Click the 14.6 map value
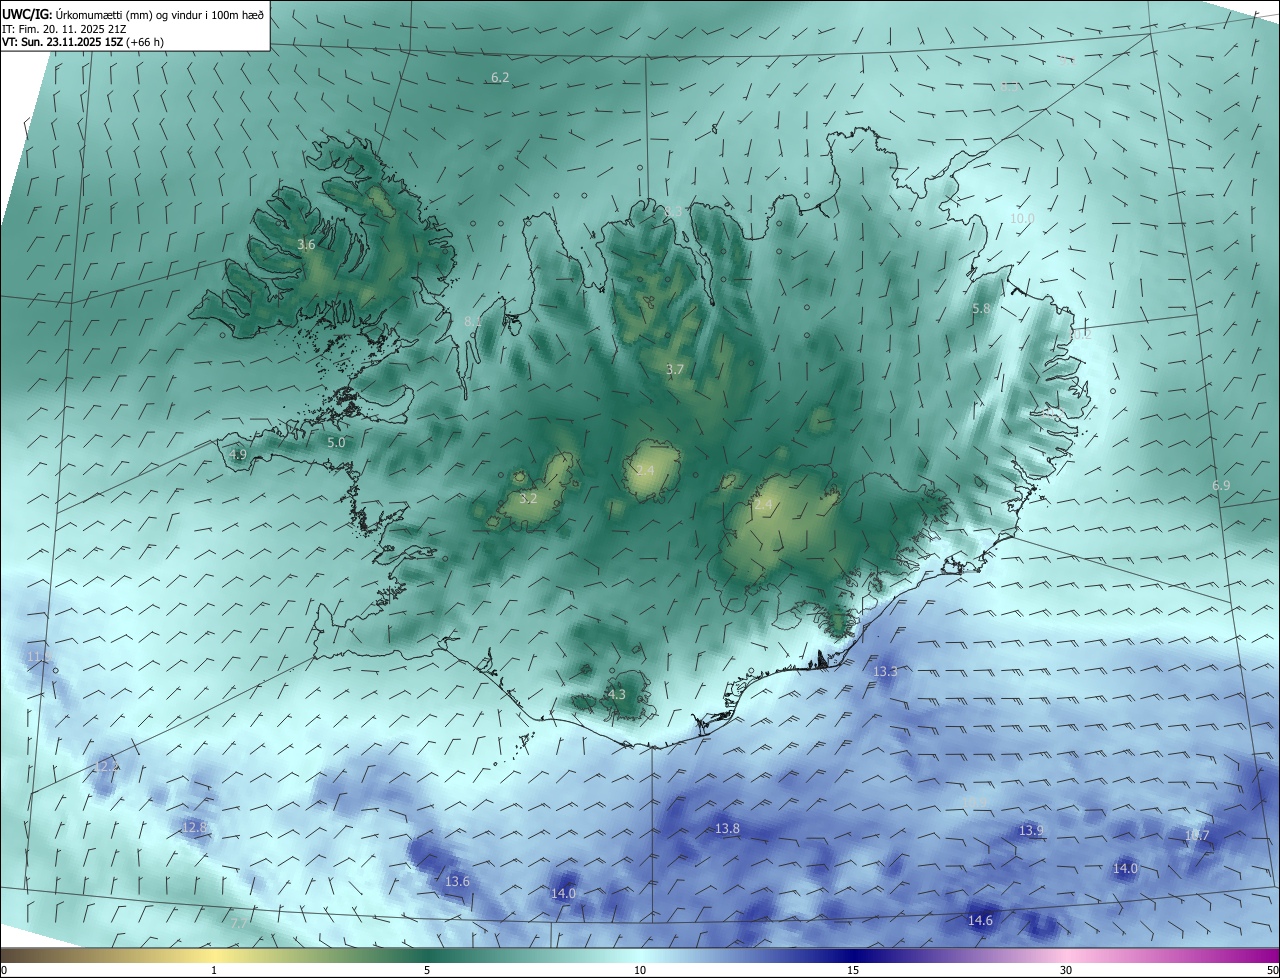Image resolution: width=1280 pixels, height=978 pixels. [980, 920]
